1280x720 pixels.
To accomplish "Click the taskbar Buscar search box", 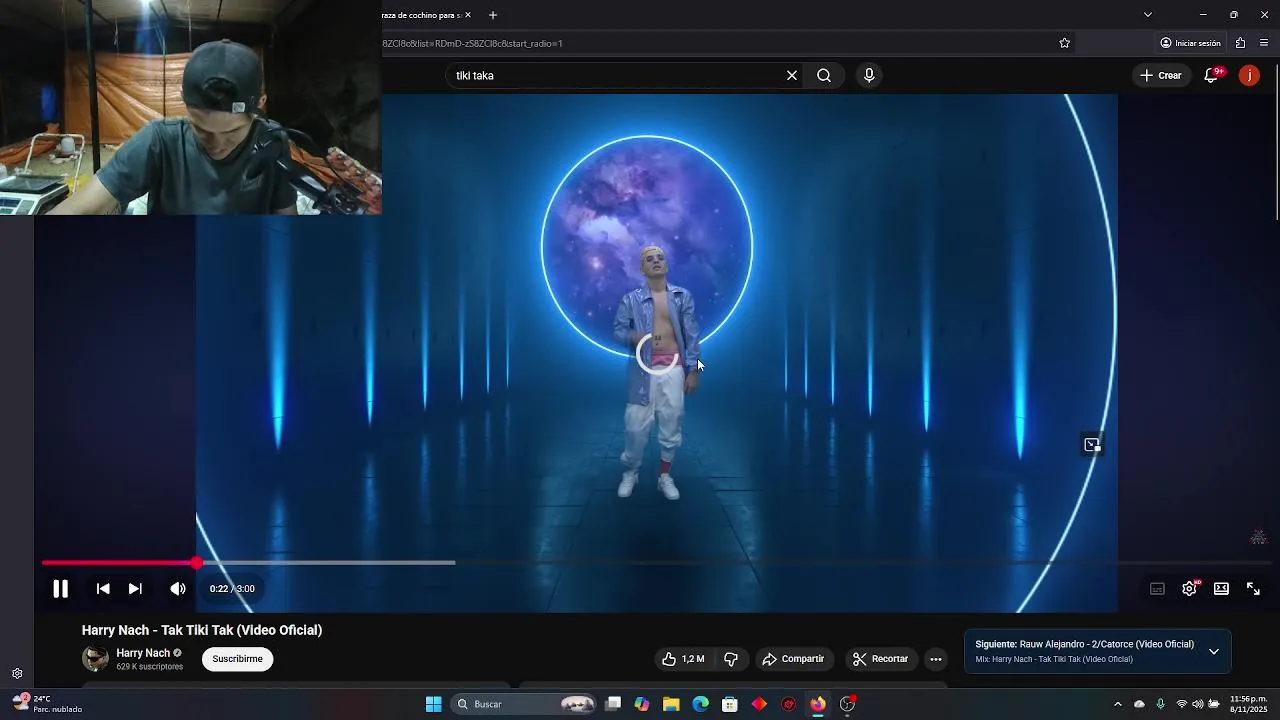I will click(525, 704).
